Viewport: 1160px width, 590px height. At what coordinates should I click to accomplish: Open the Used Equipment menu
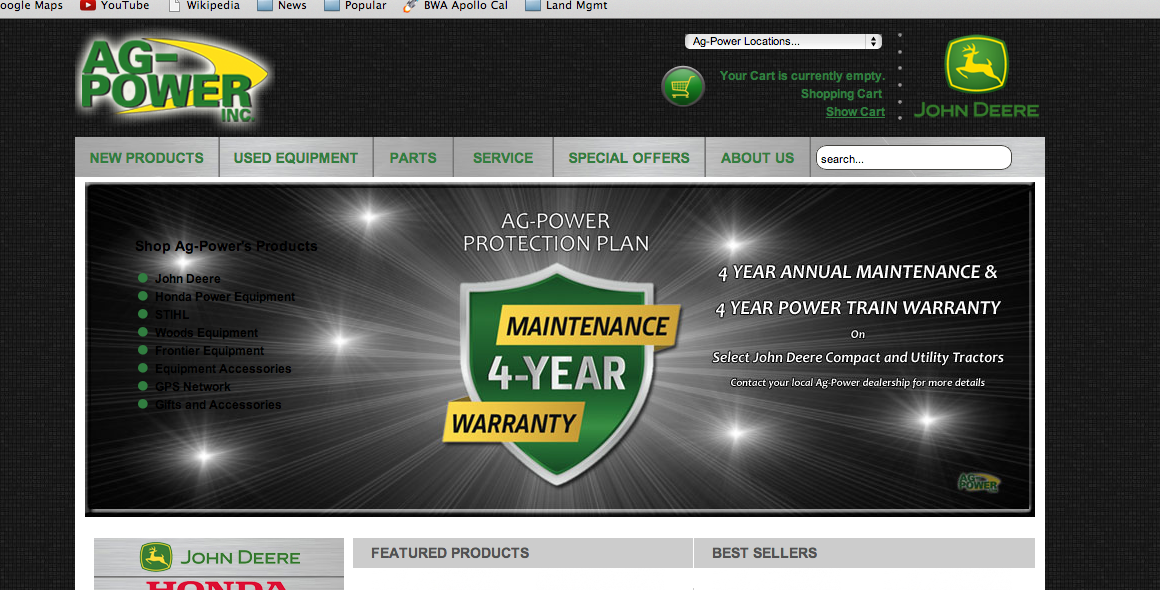tap(296, 157)
